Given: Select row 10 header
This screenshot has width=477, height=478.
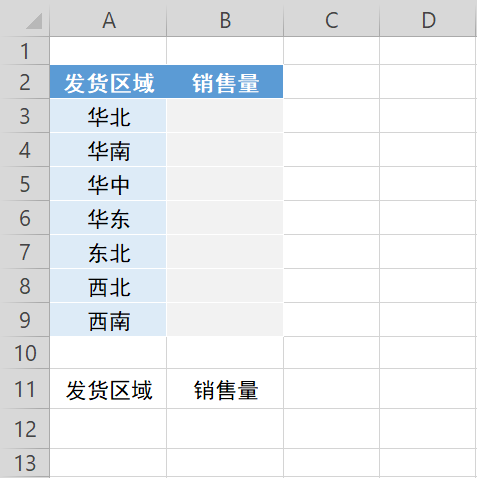Looking at the screenshot, I should (x=25, y=353).
